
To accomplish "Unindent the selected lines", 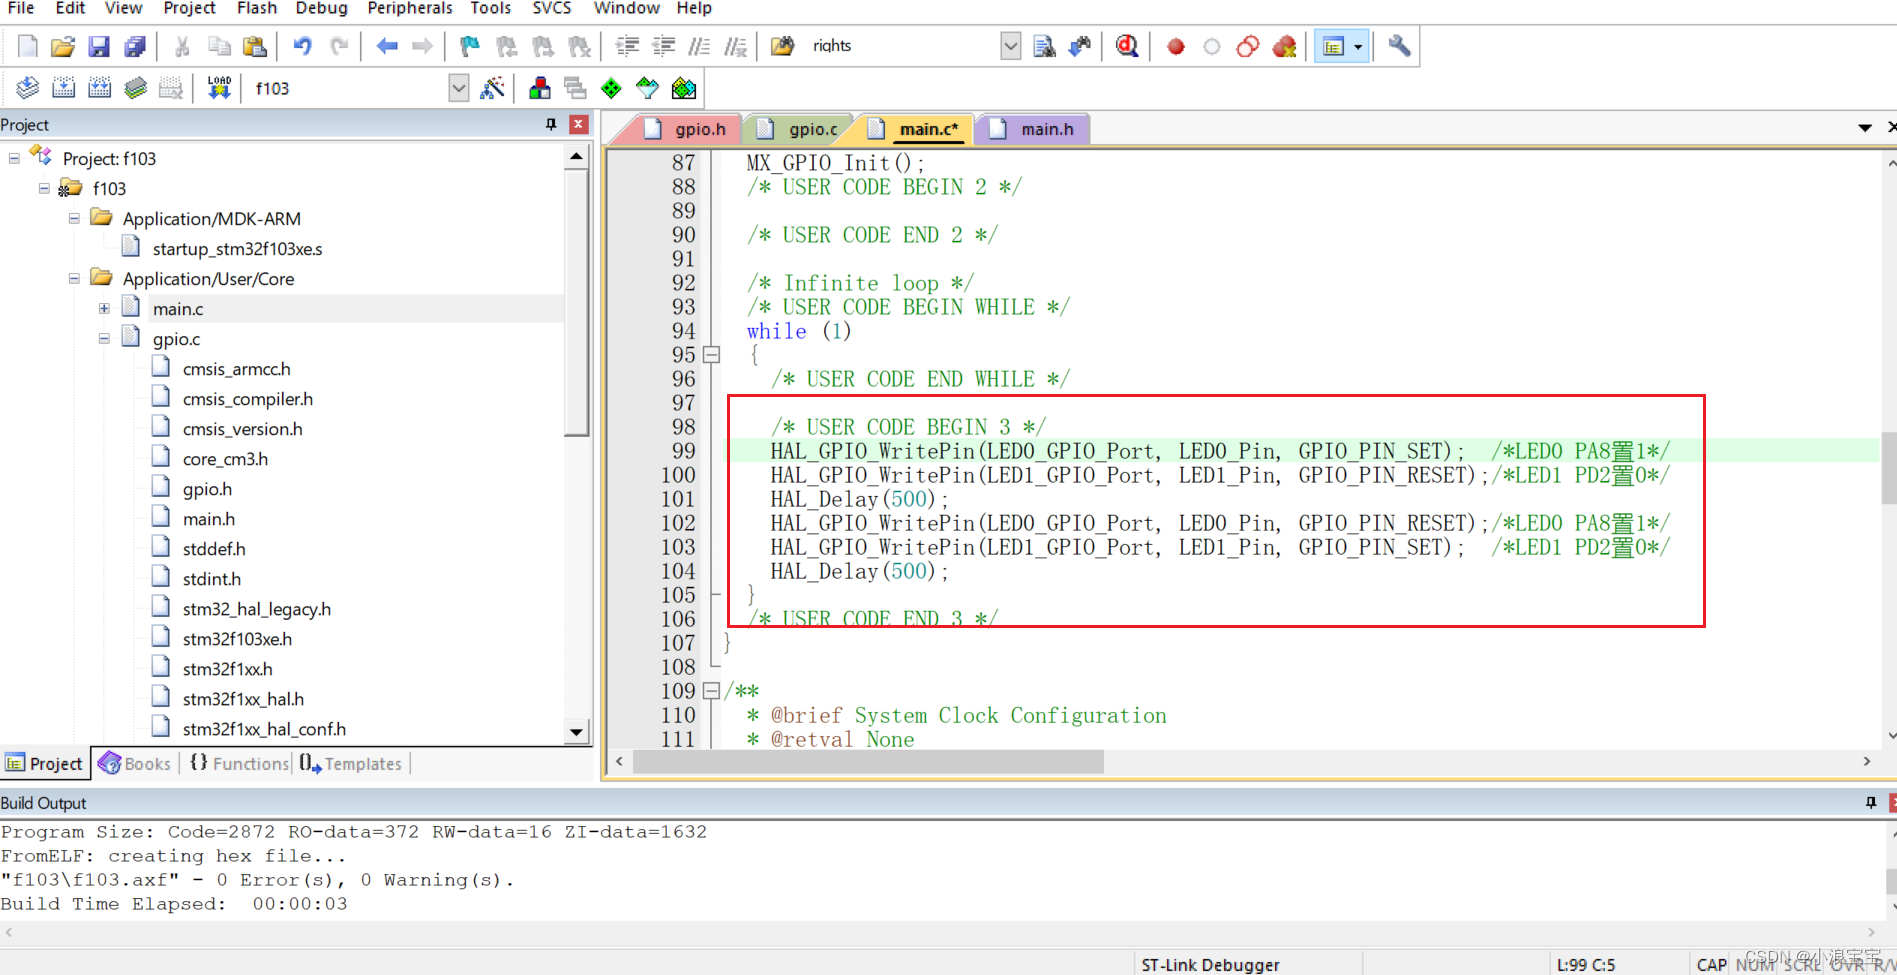I will pos(663,46).
